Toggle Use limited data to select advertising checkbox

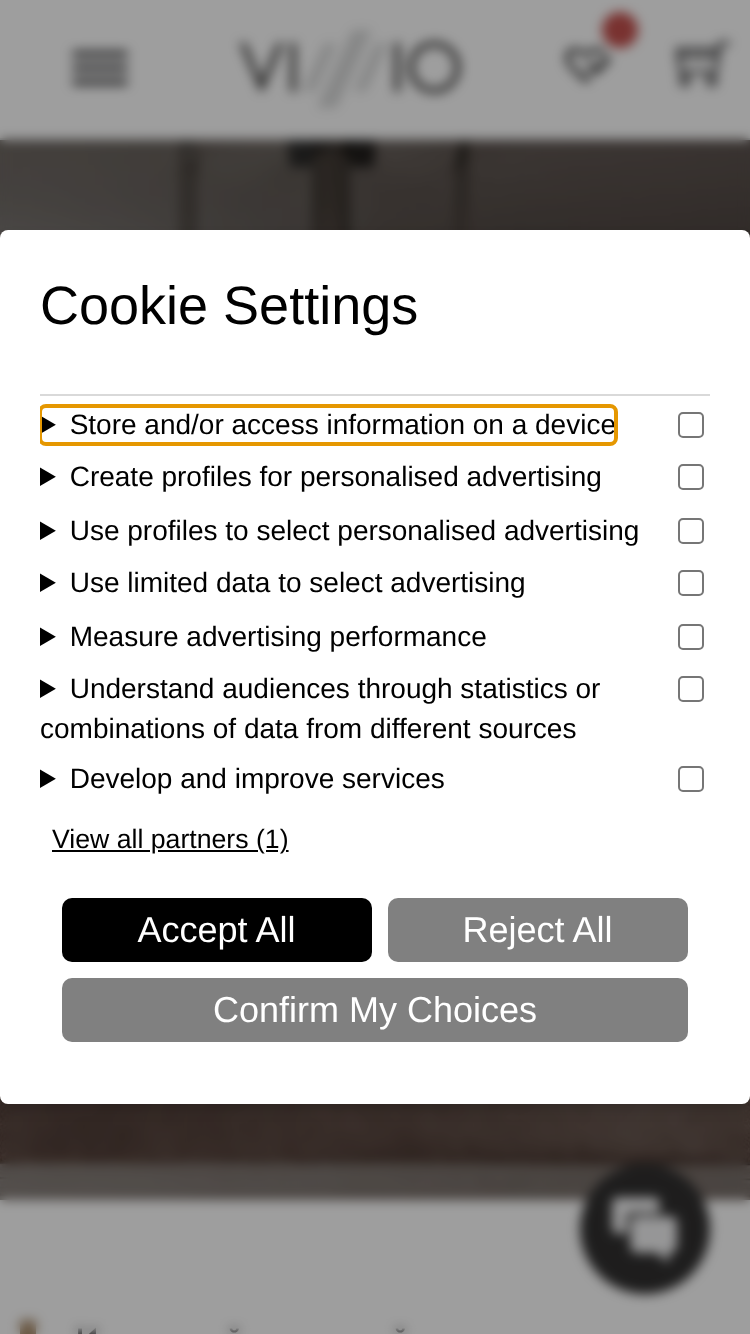691,583
